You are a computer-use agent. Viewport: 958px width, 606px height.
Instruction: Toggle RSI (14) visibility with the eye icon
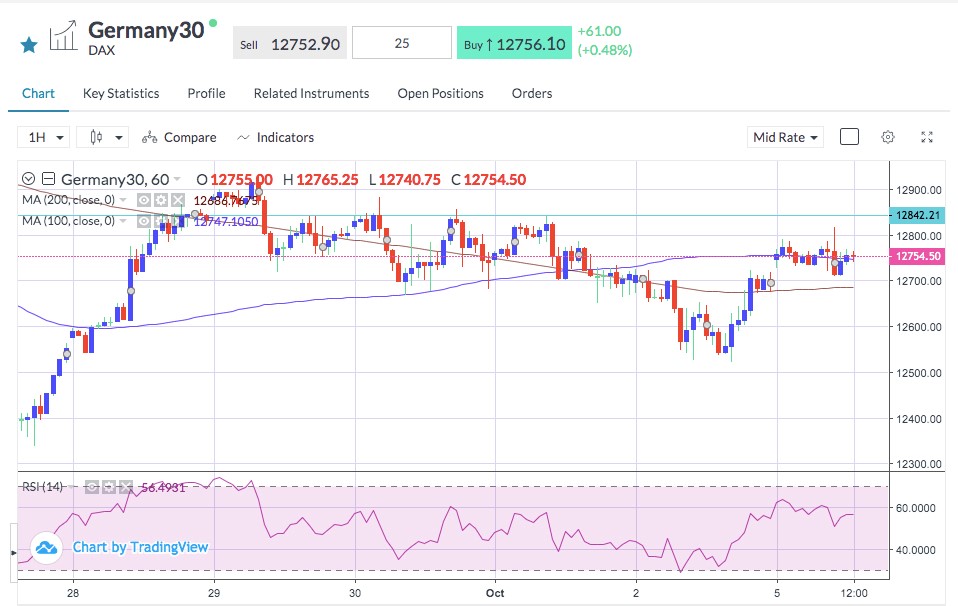[92, 487]
